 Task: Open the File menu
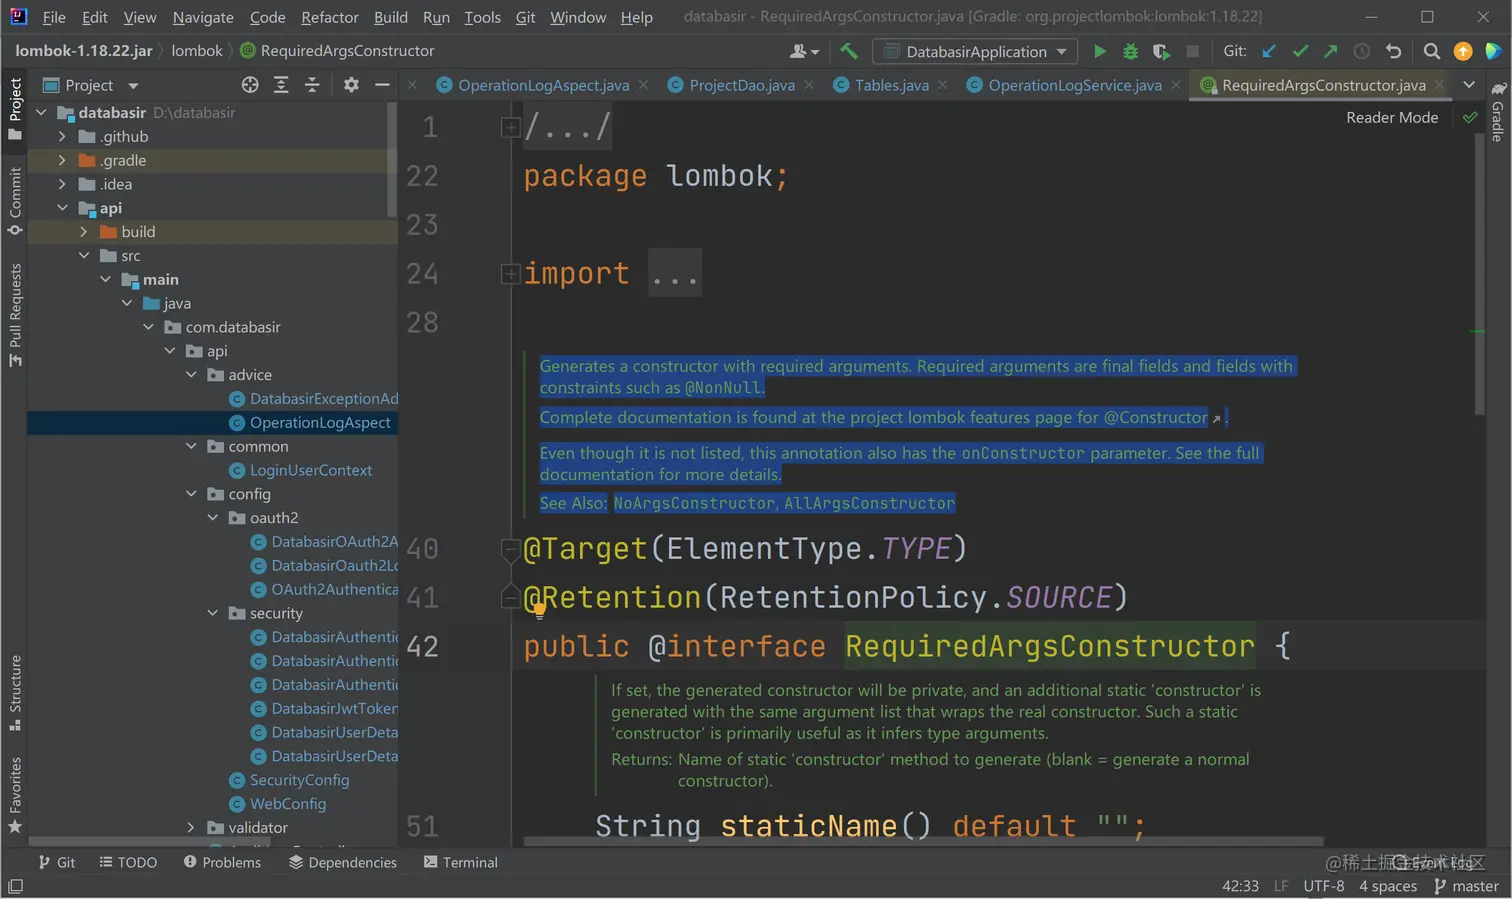pos(54,17)
